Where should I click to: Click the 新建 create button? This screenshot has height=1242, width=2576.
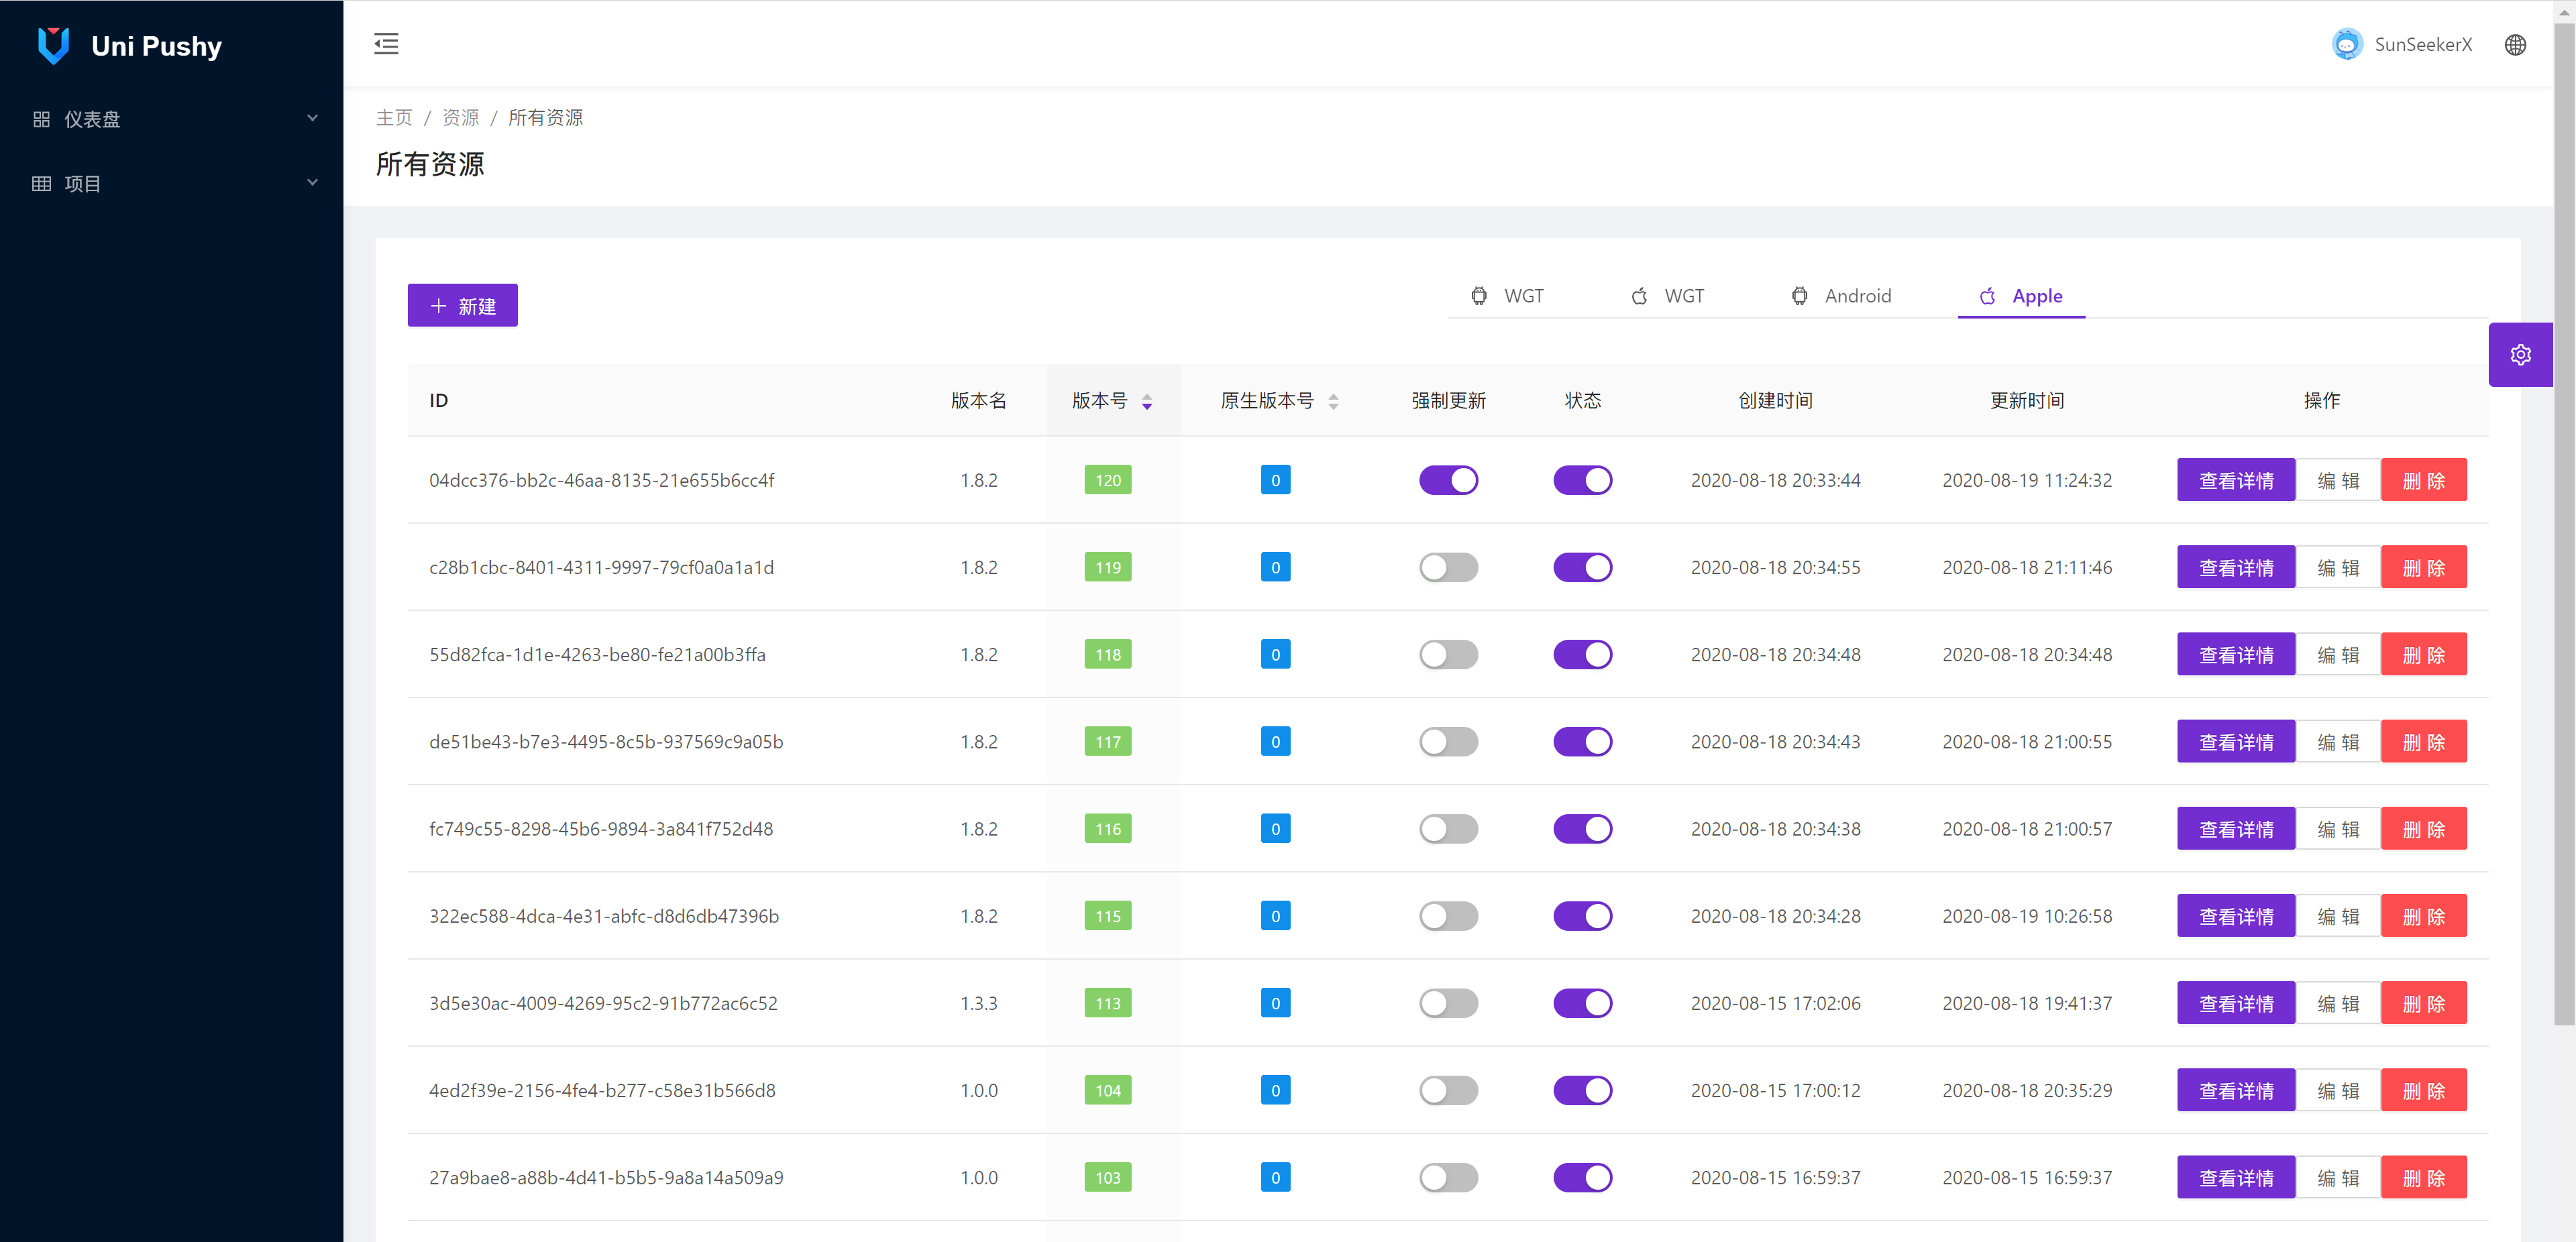(462, 306)
